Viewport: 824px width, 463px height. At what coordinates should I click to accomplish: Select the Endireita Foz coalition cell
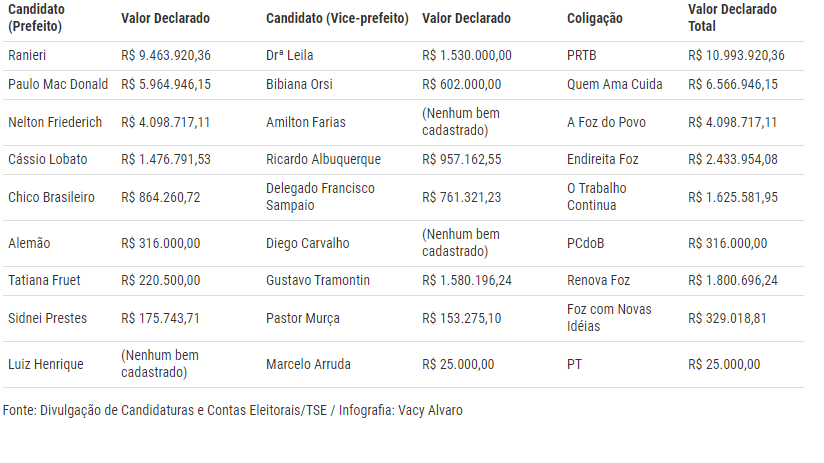[602, 159]
